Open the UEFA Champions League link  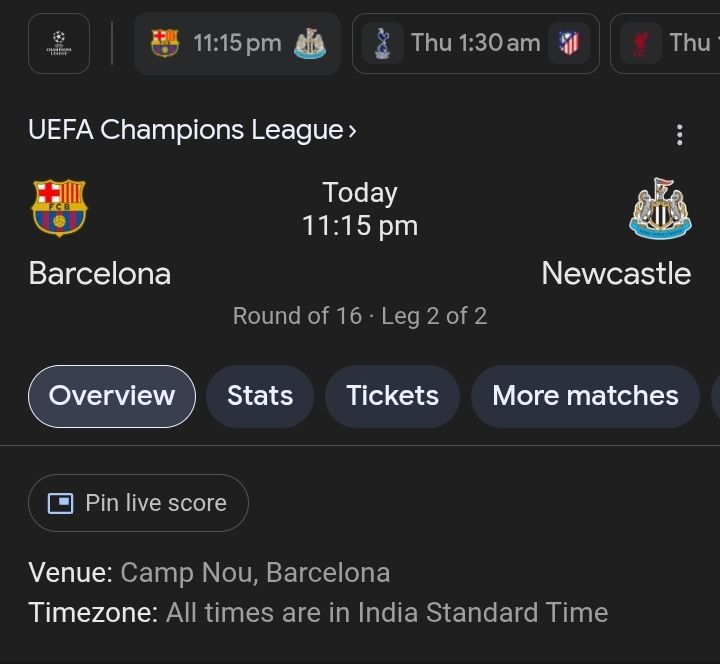pos(185,130)
